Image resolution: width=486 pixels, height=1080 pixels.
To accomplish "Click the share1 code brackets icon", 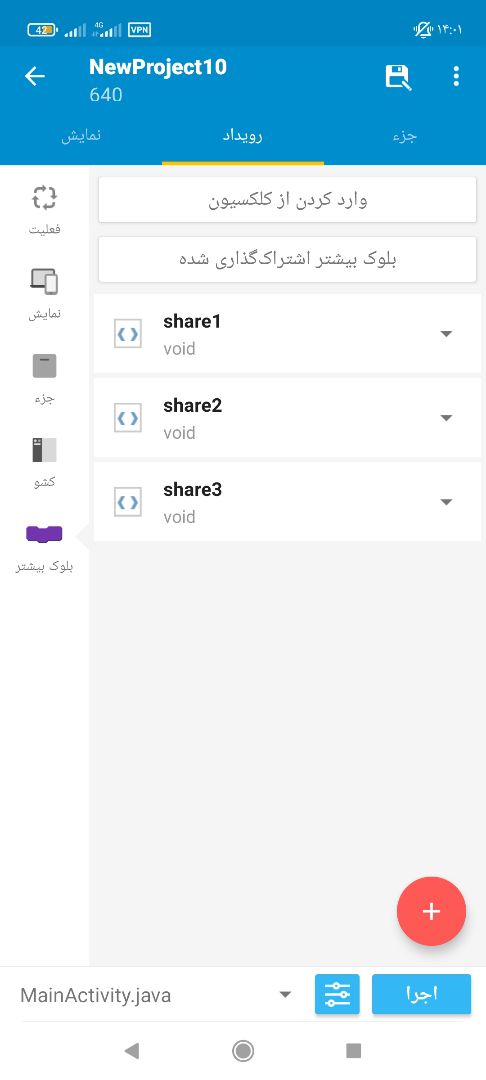I will (x=128, y=334).
